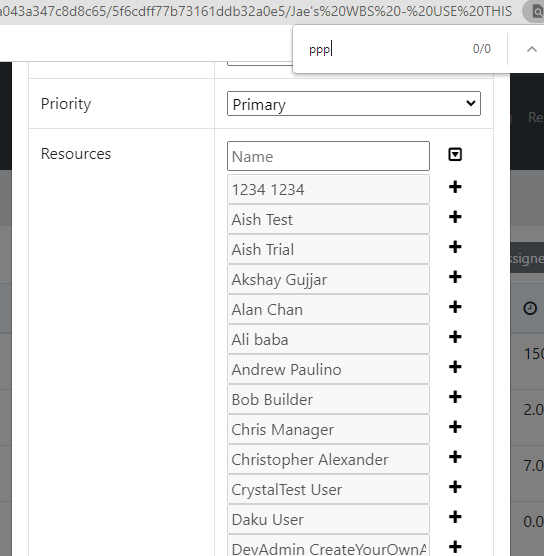Click the find bar text field containing ppp
This screenshot has height=556, width=544.
[x=385, y=49]
